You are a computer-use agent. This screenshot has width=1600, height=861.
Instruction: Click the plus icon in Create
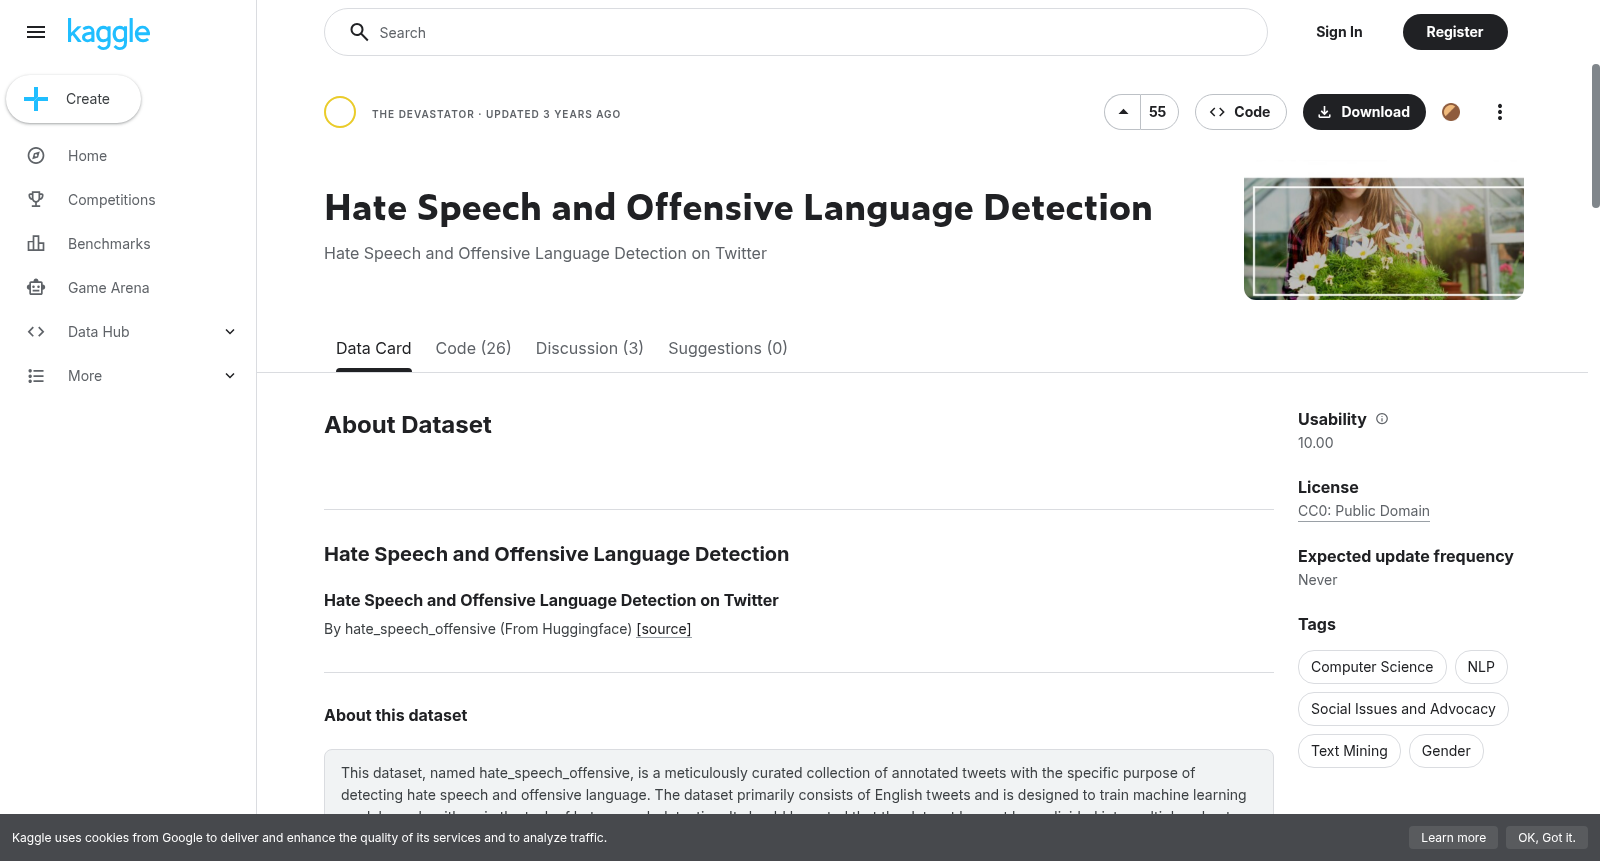click(x=36, y=99)
